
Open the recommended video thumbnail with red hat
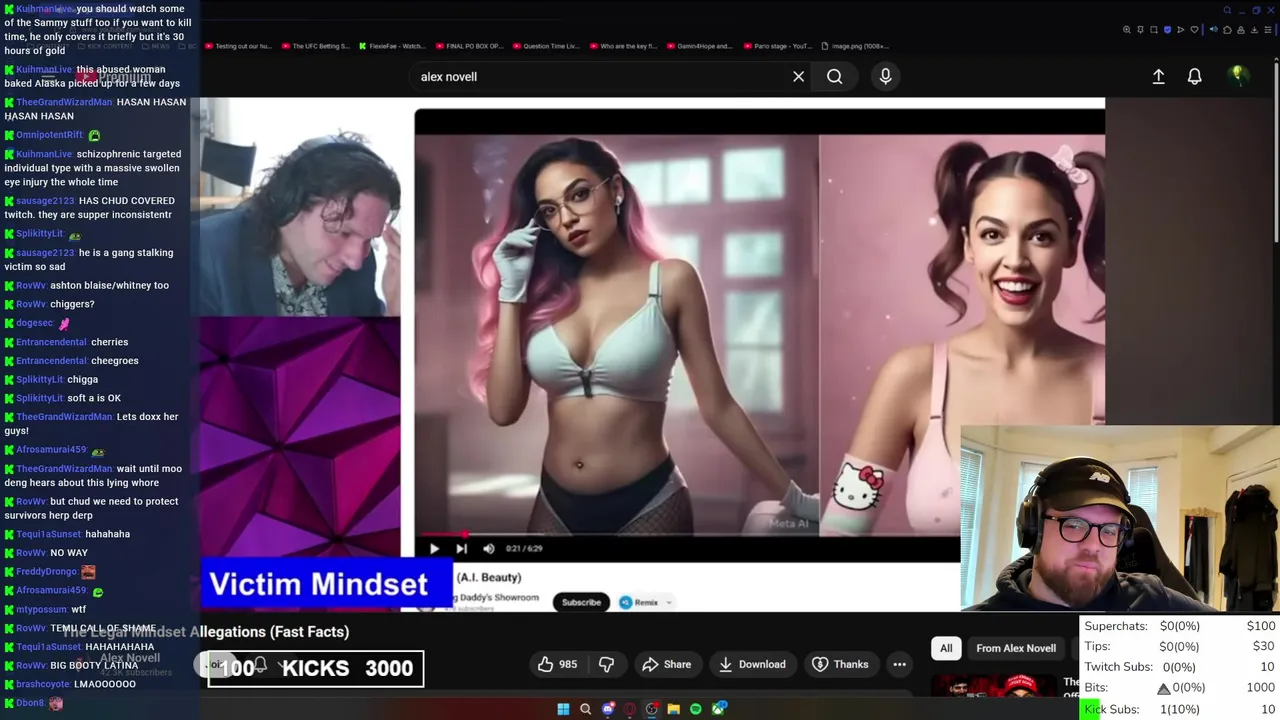[x=993, y=685]
